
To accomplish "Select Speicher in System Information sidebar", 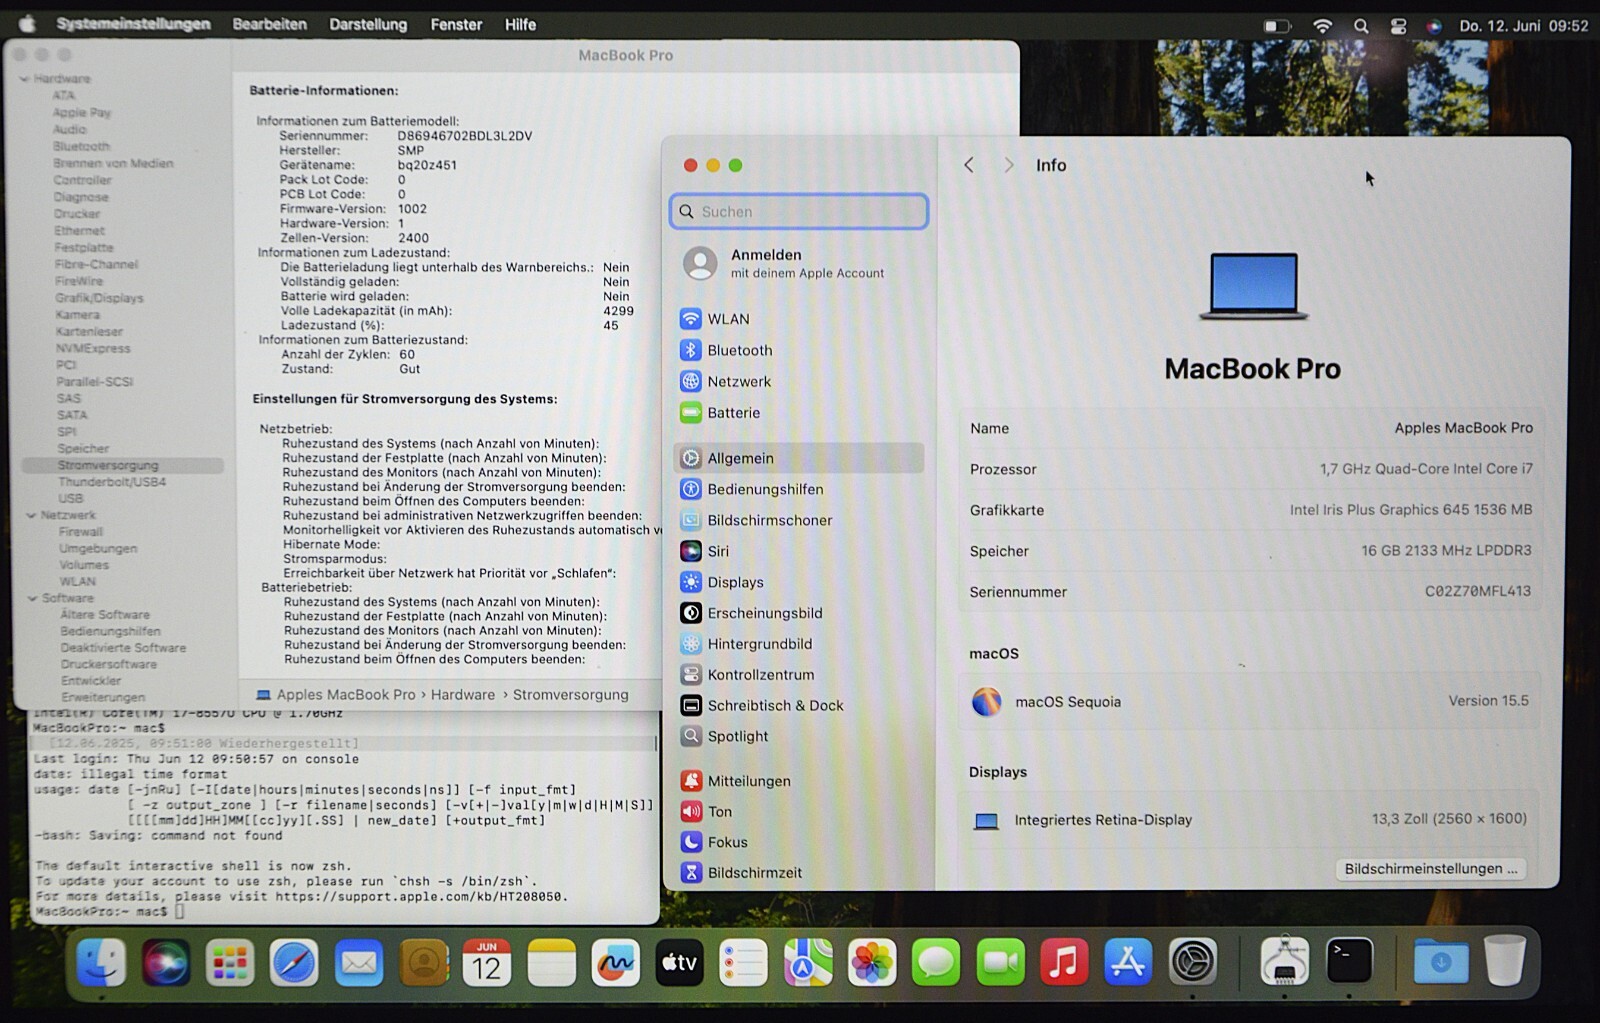I will click(83, 448).
